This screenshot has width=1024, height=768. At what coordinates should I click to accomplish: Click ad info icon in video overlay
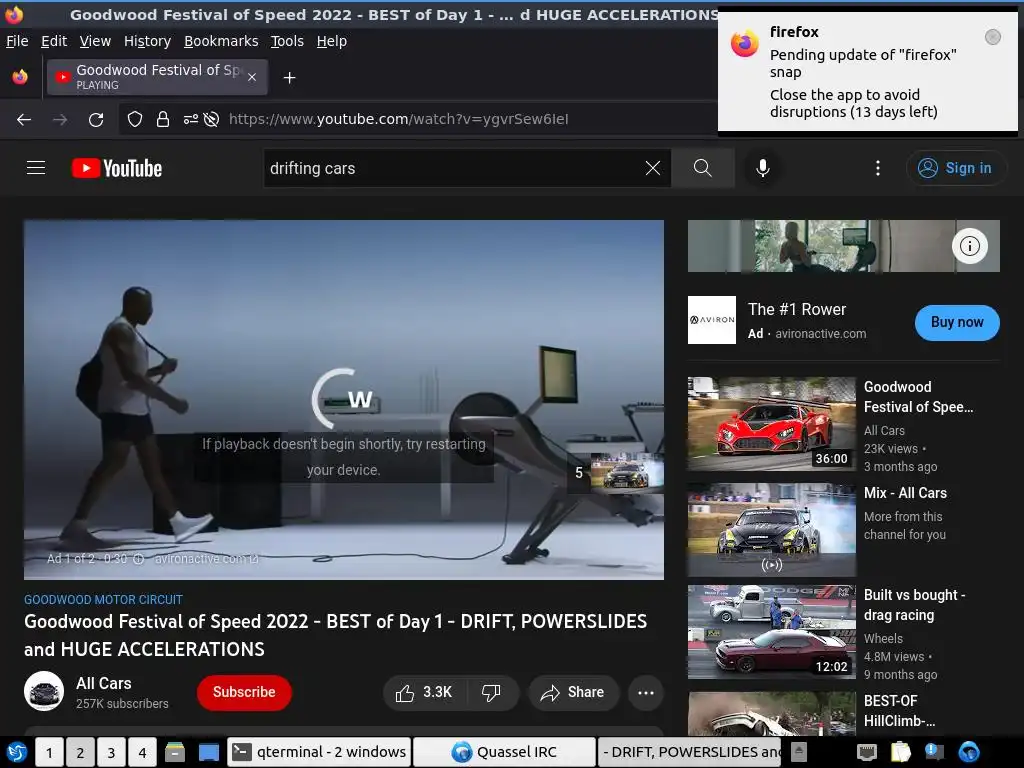click(x=138, y=559)
